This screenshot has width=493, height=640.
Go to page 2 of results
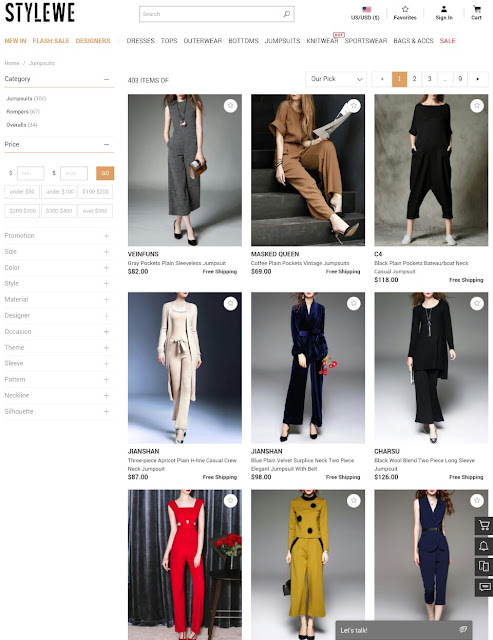[x=414, y=79]
